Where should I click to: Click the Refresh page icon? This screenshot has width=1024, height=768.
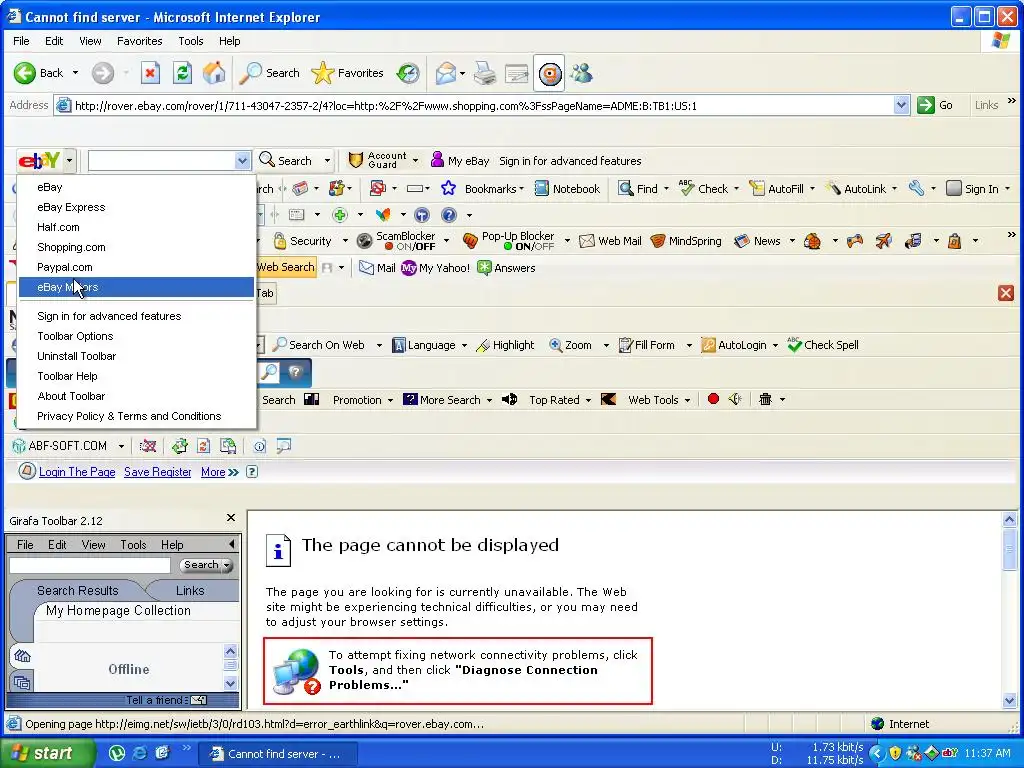point(182,73)
